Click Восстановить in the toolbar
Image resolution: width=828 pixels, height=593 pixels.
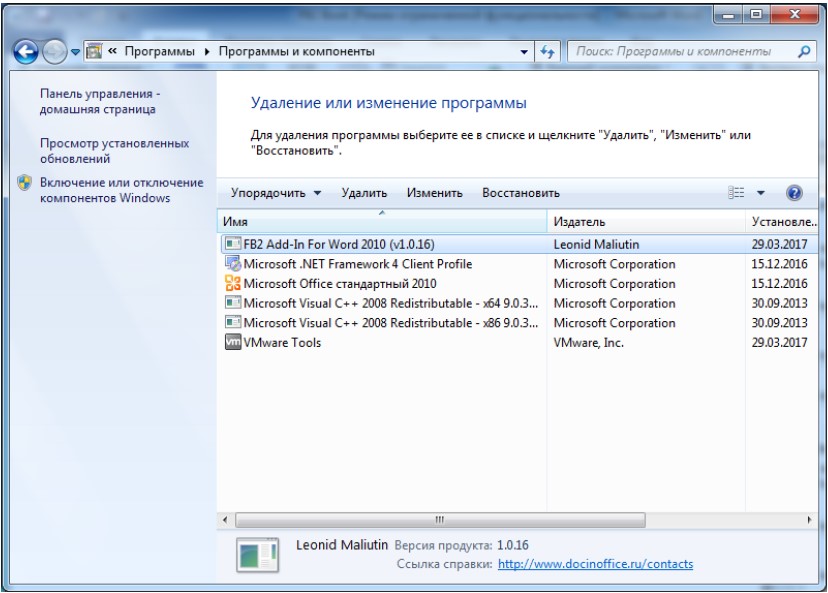click(520, 193)
